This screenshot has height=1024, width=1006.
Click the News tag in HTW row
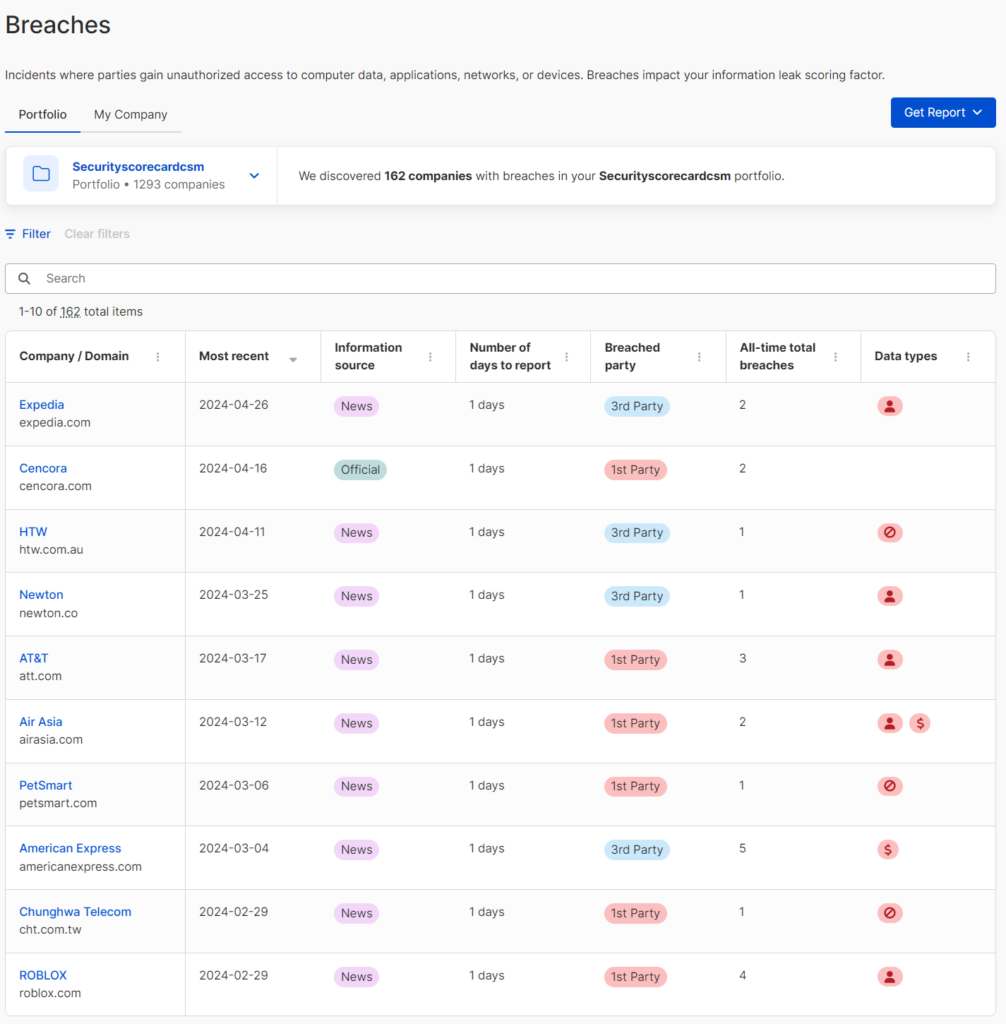tap(357, 533)
